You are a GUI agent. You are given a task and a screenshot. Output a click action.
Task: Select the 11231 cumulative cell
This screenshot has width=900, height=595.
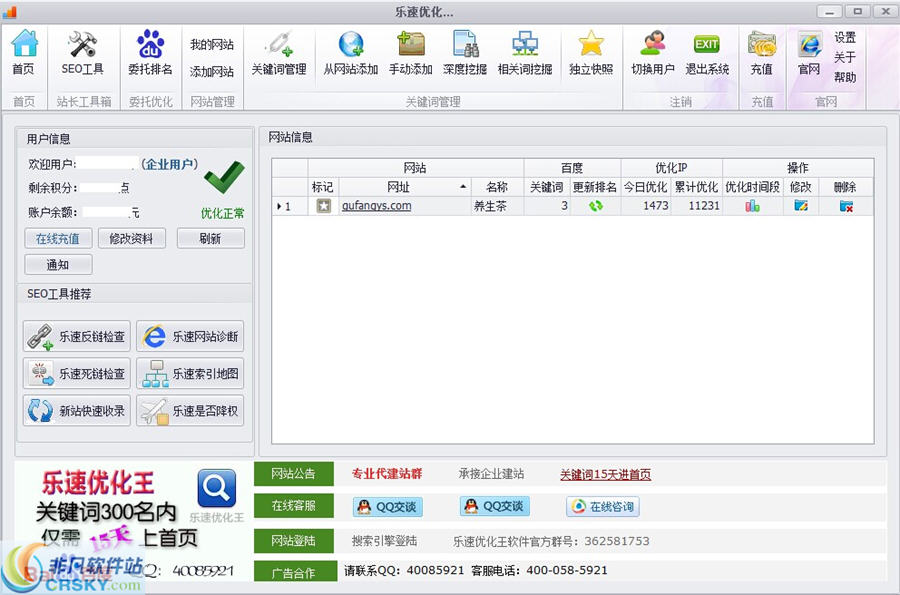coord(697,206)
